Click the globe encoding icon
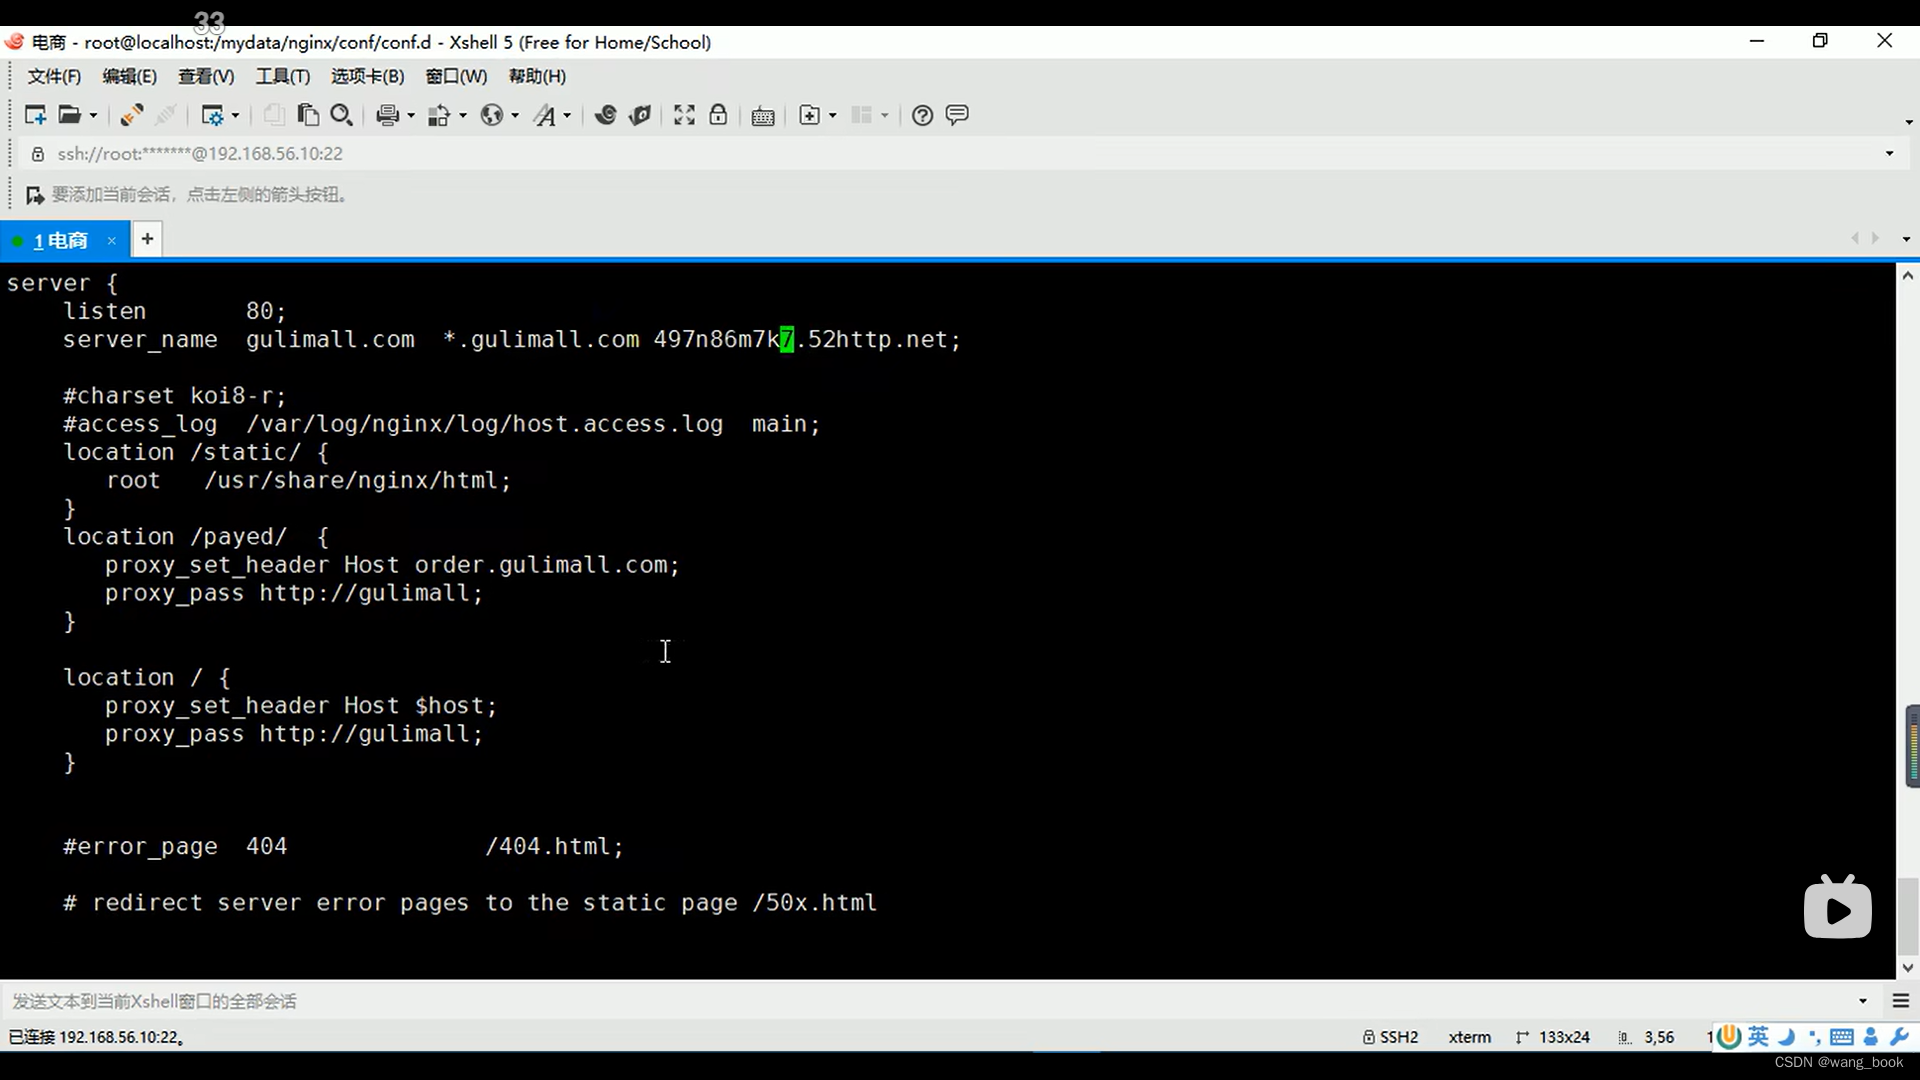 pyautogui.click(x=491, y=115)
